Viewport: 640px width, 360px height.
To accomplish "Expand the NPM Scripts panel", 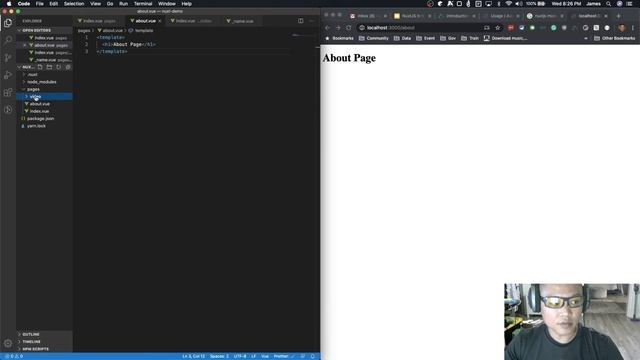I will tap(35, 349).
